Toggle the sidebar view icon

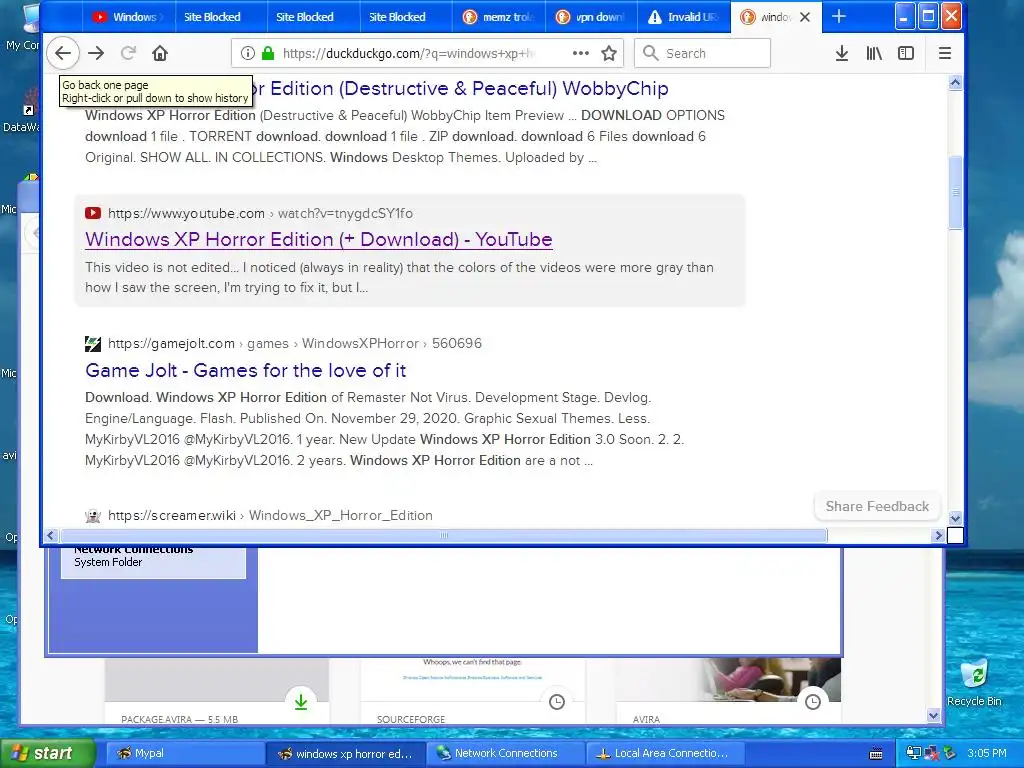906,54
